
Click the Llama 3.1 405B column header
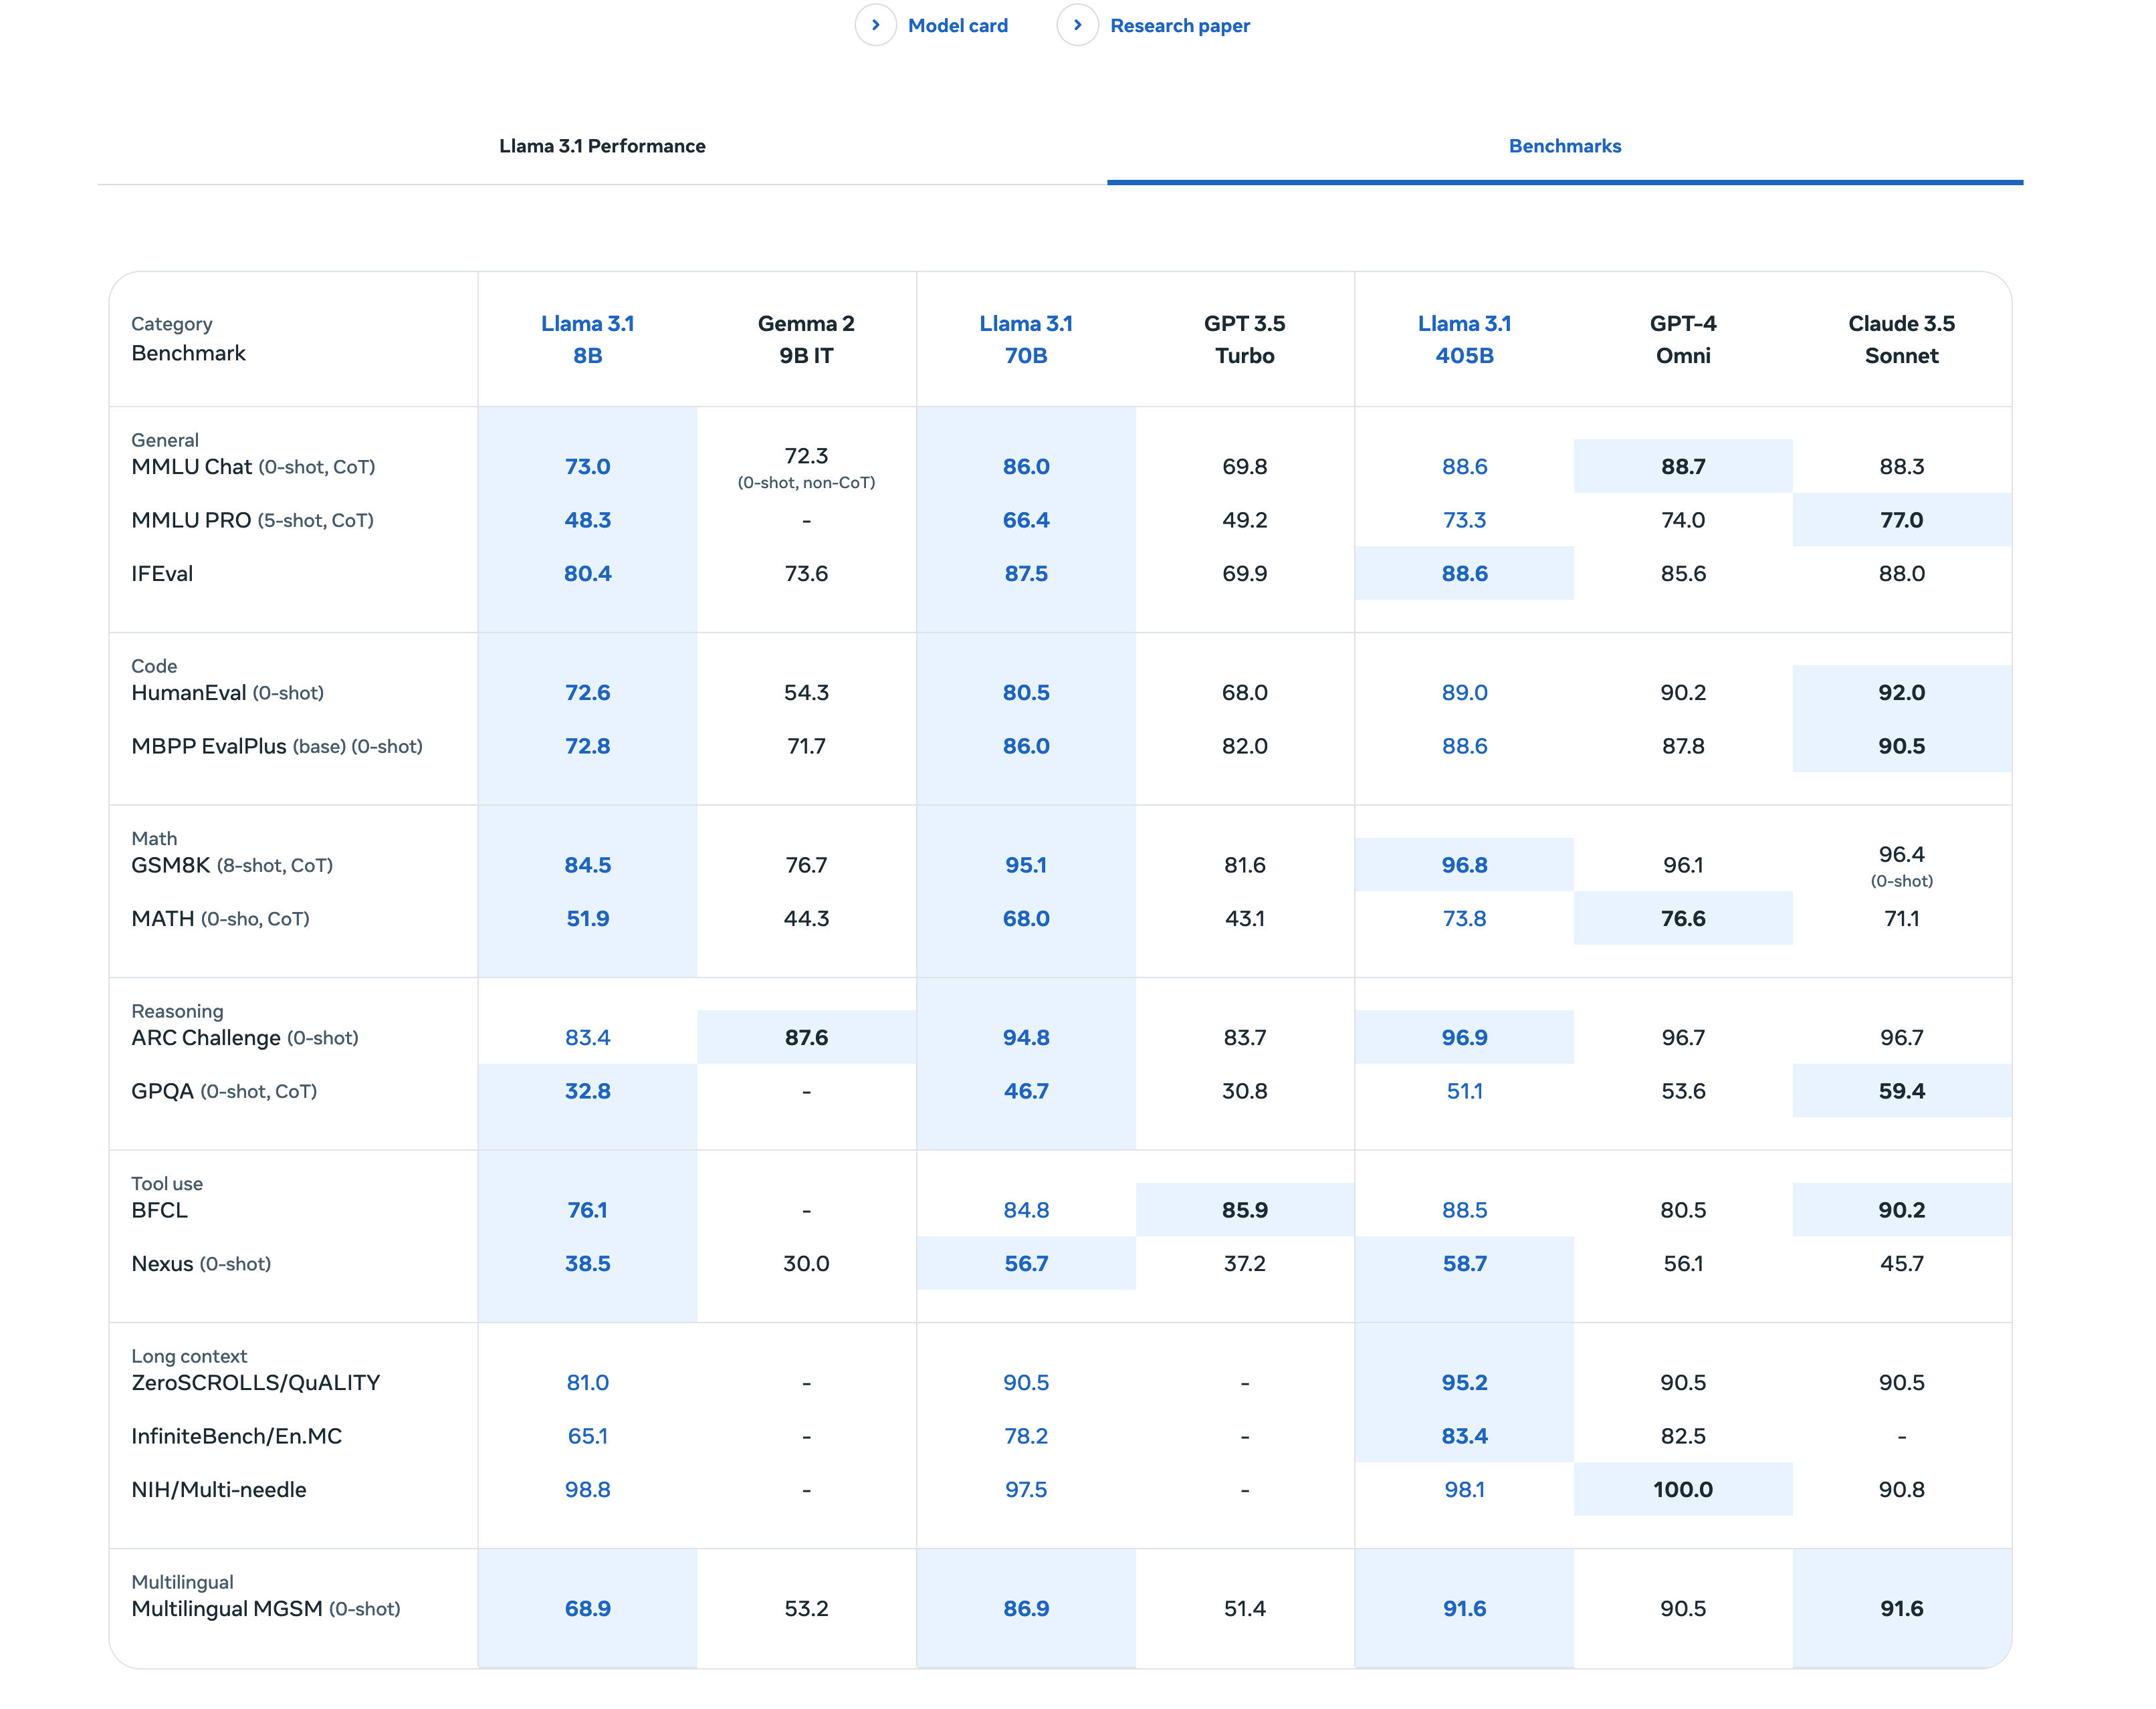1464,339
